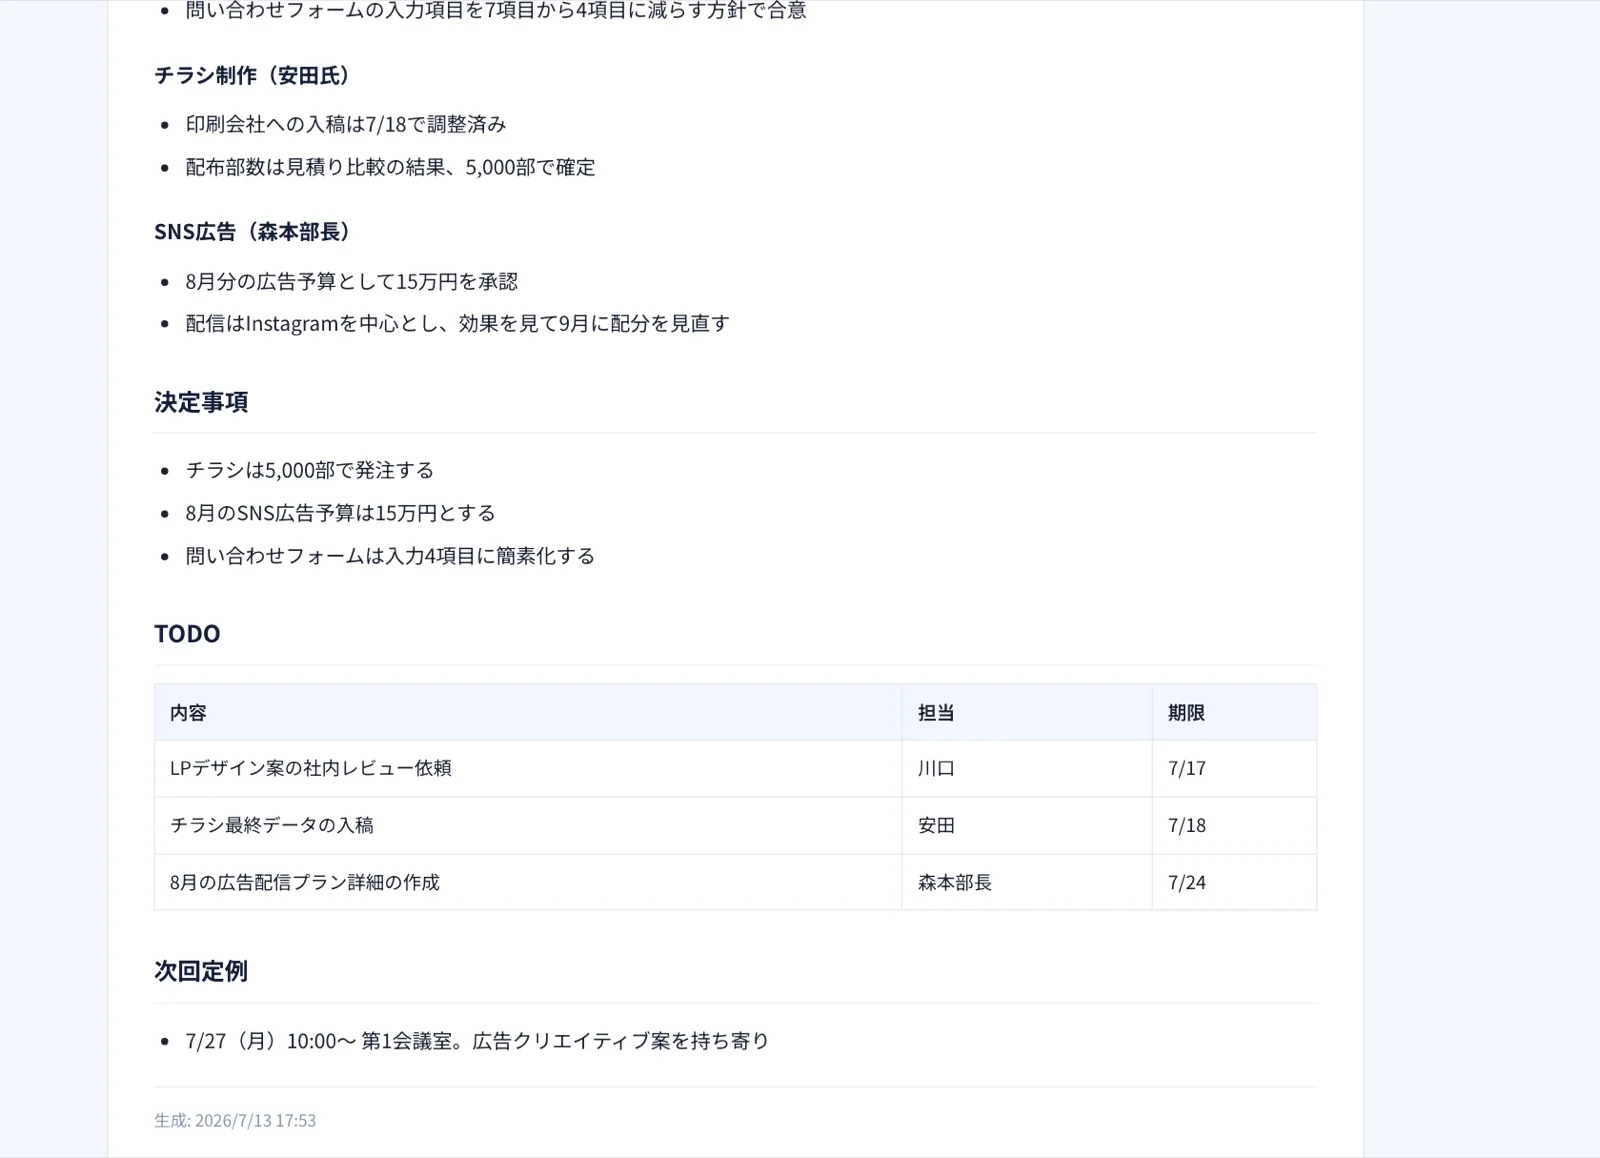Image resolution: width=1600 pixels, height=1158 pixels.
Task: Click the line '印刷会社への入稿は7/18で調整済み'
Action: pos(346,124)
